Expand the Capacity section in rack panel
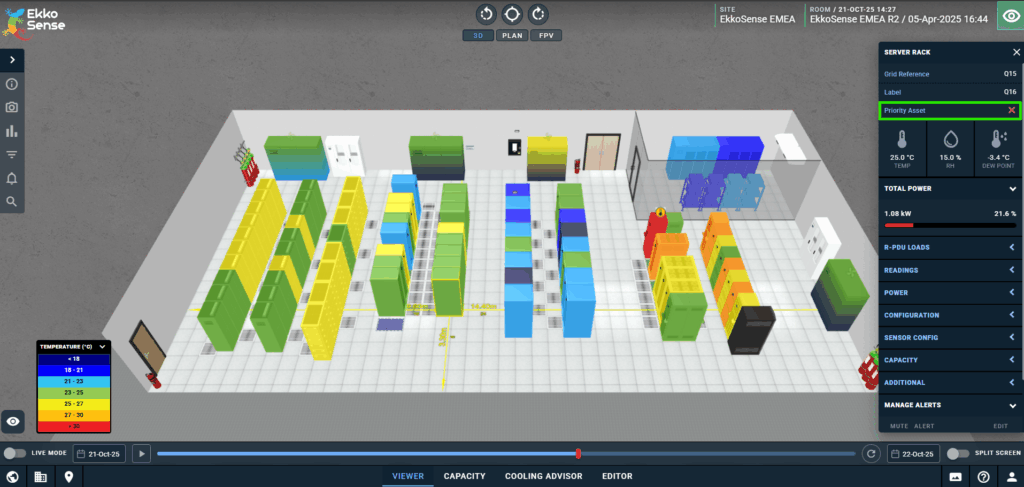The width and height of the screenshot is (1024, 487). [x=950, y=360]
